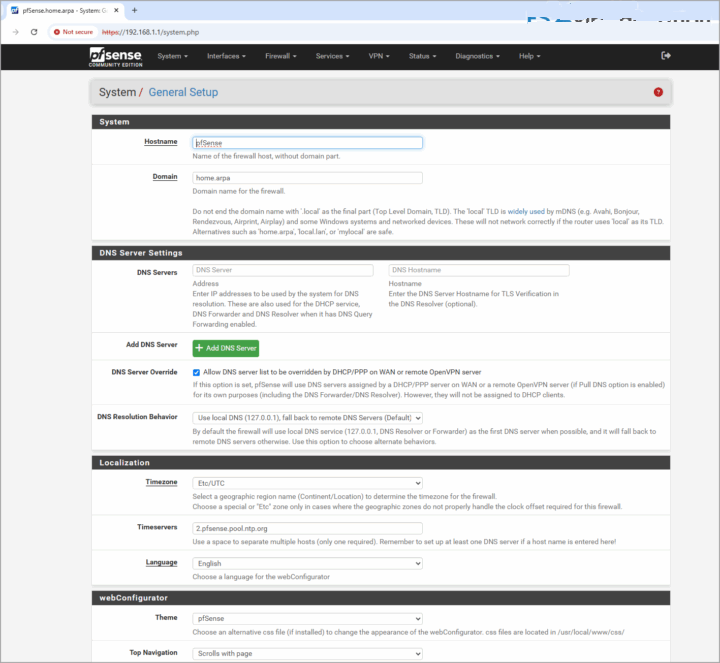Expand the Timezone dropdown

[x=307, y=483]
